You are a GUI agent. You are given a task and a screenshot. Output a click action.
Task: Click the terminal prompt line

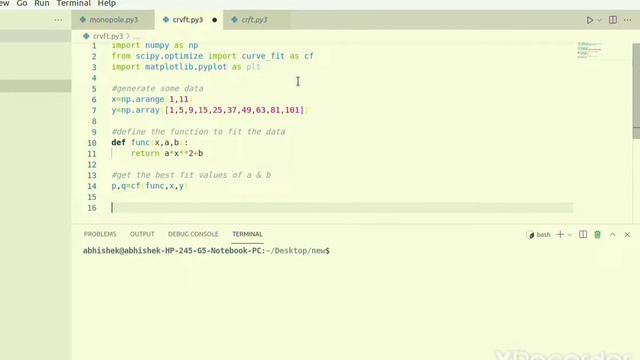tap(206, 251)
